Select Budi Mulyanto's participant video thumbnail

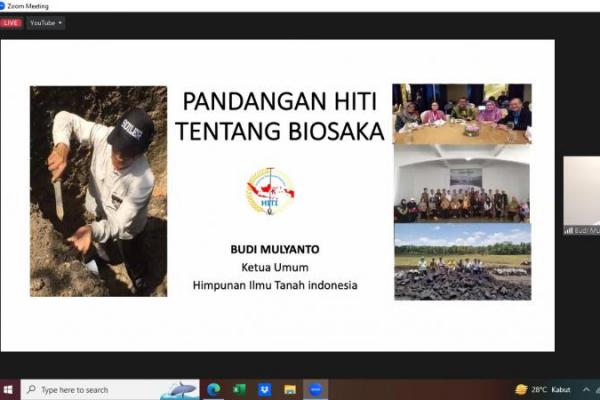pos(582,196)
